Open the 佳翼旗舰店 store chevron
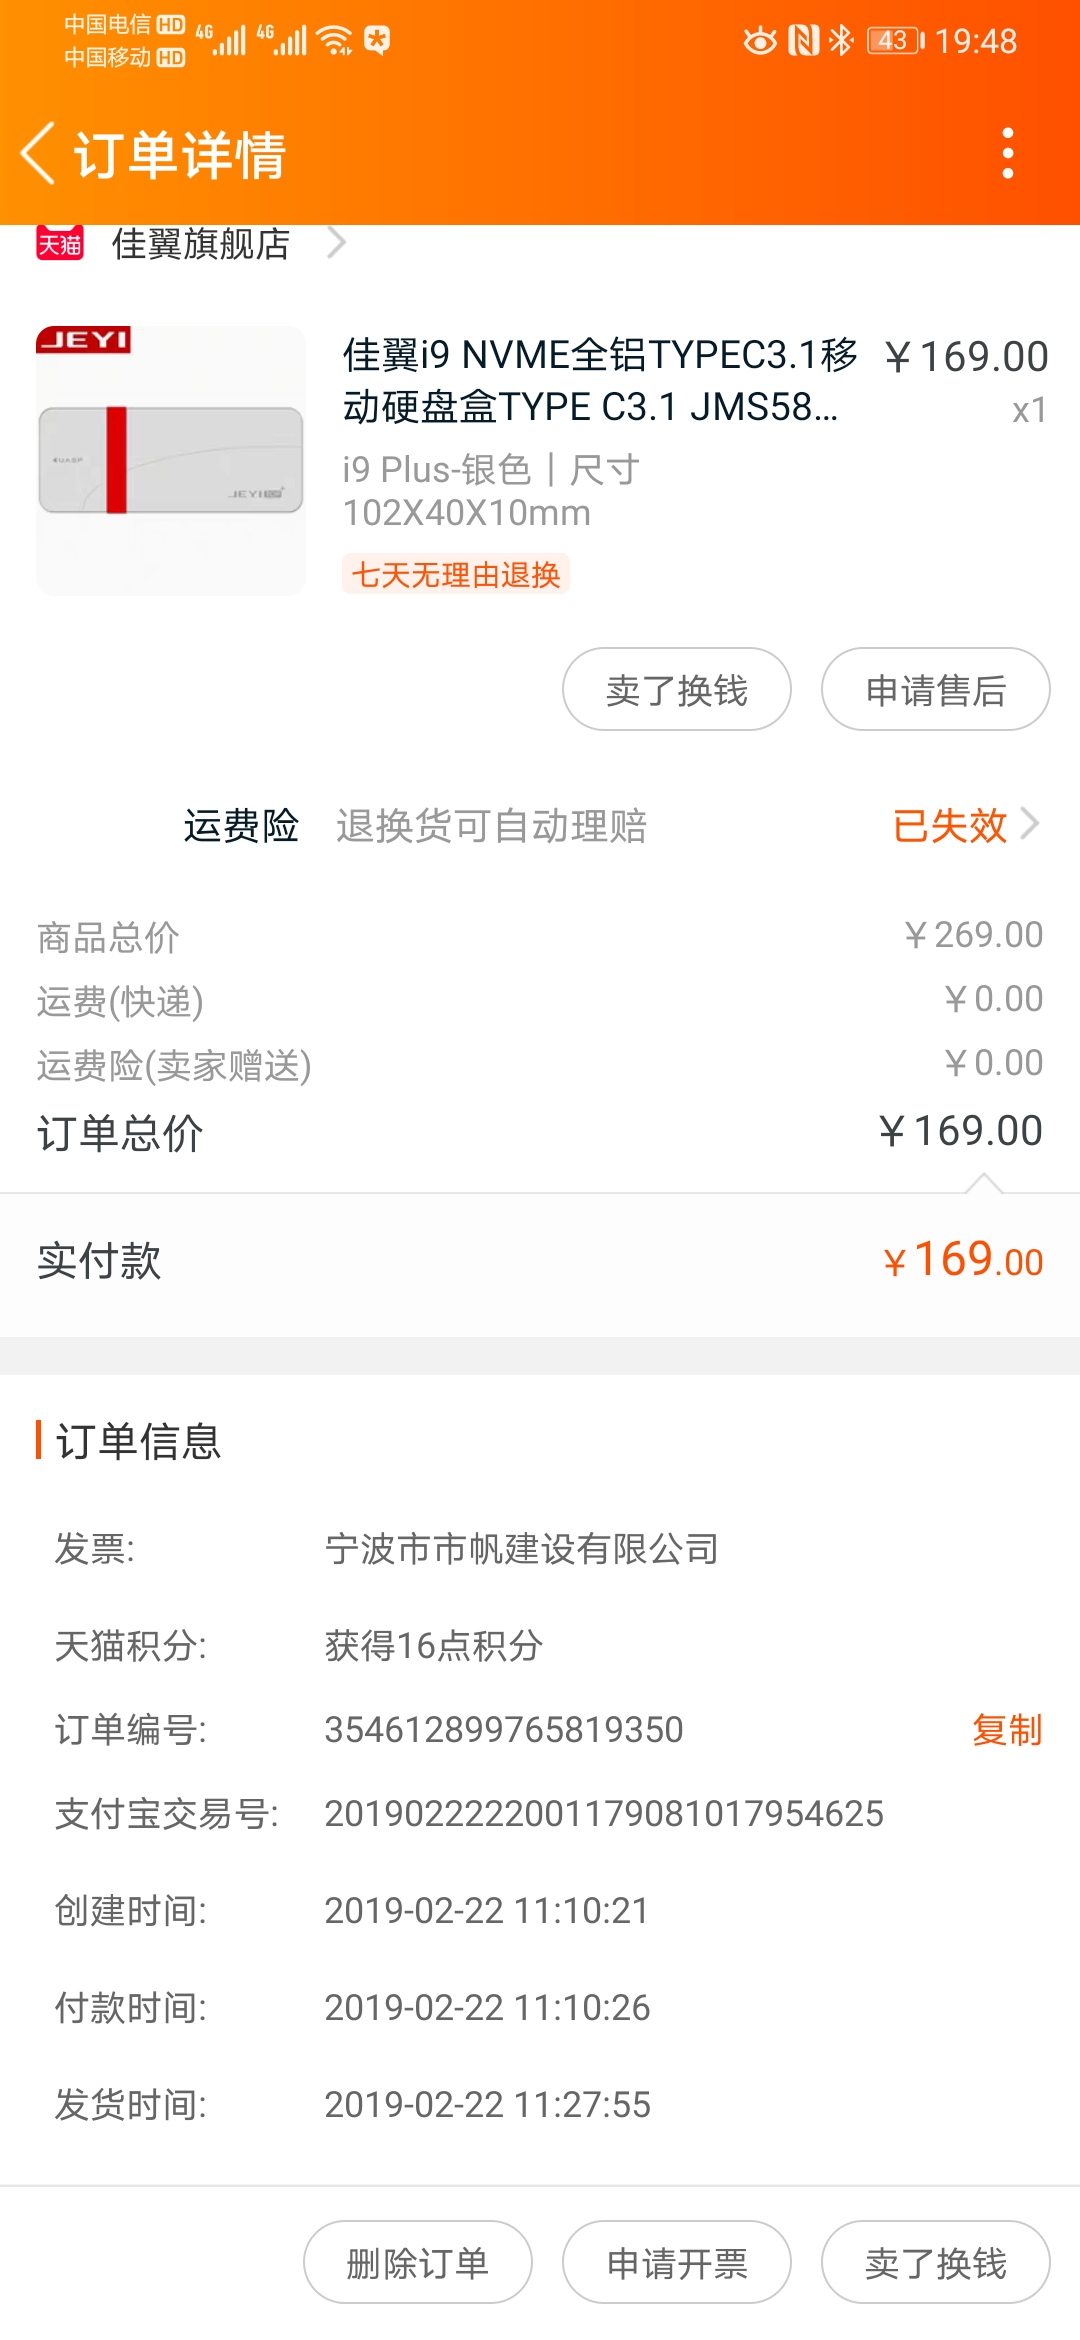 [x=337, y=243]
